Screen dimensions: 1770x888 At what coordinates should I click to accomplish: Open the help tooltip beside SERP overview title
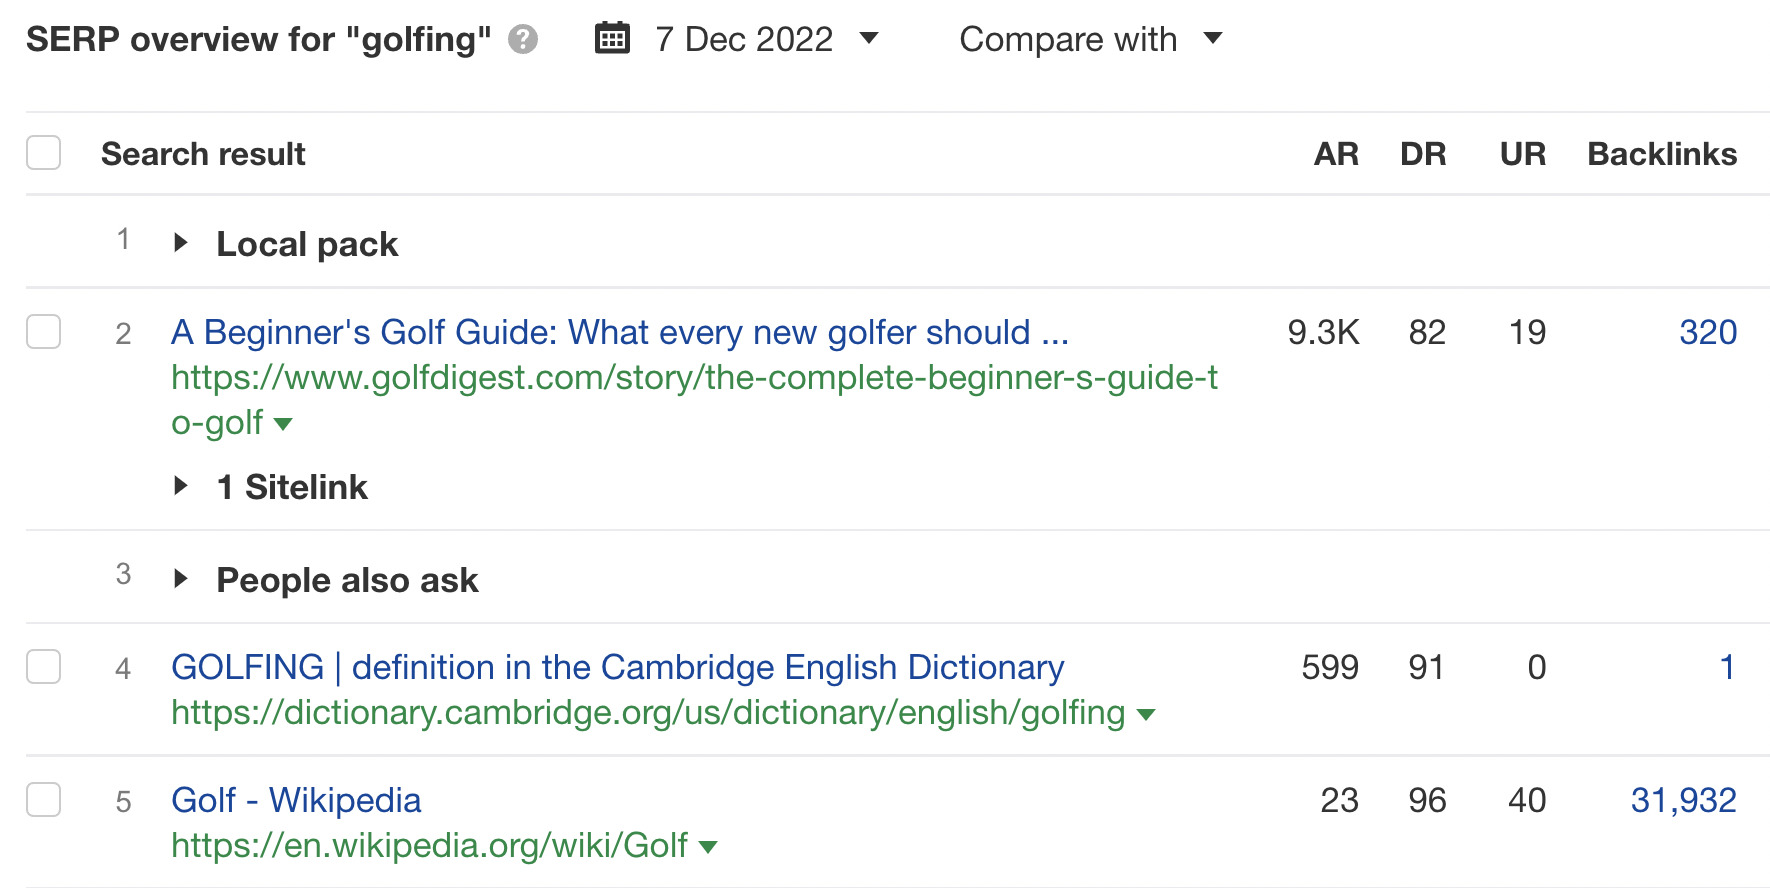(523, 40)
